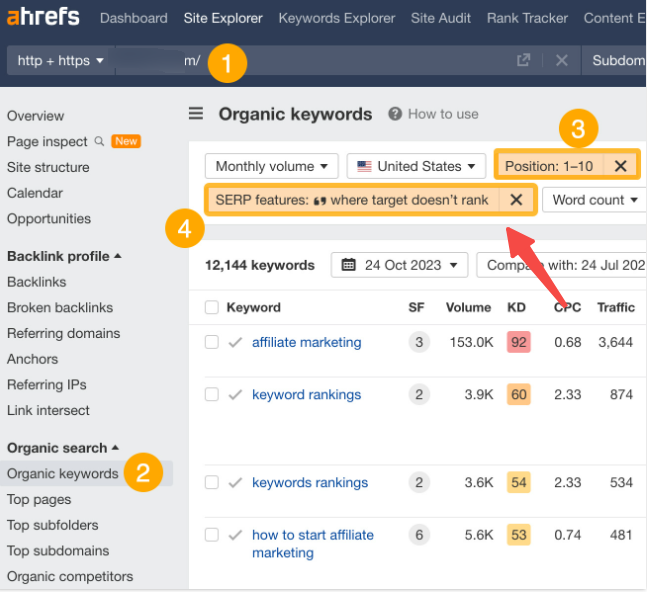This screenshot has height=592, width=647.
Task: Collapse the Organic search section
Action: [63, 448]
